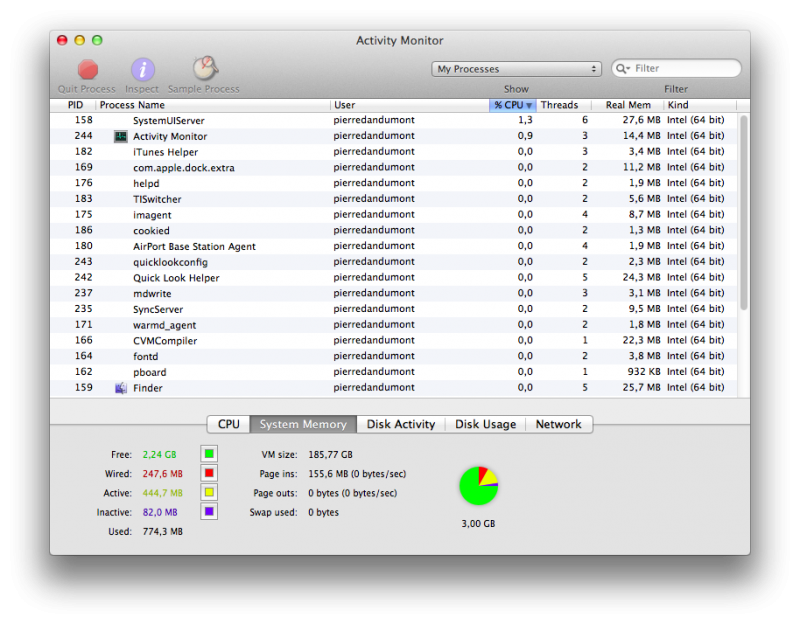Click the 932 KB memory cell for pboard

tap(644, 372)
